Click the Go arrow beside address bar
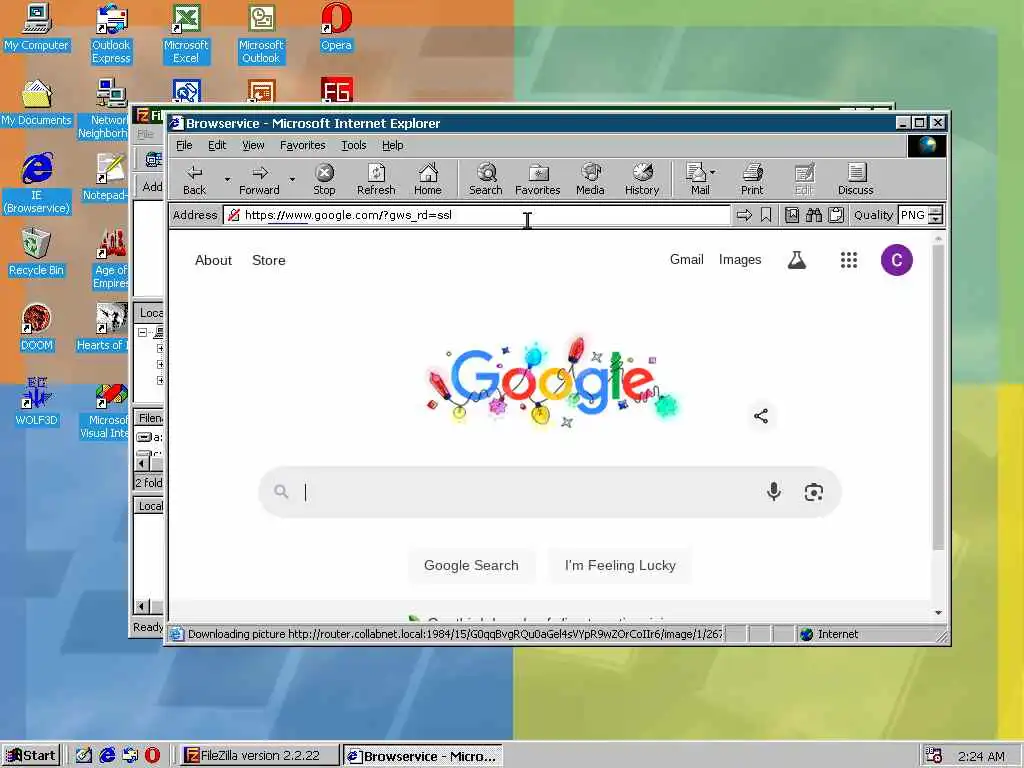1024x768 pixels. (744, 215)
